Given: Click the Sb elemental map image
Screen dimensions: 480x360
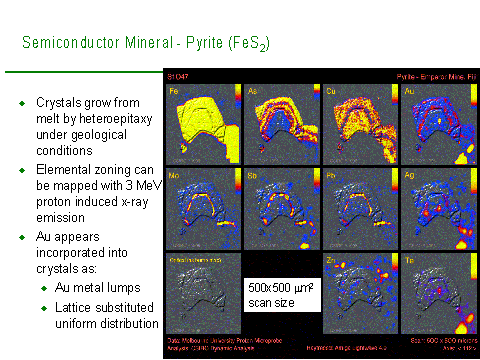Looking at the screenshot, I should tap(282, 208).
